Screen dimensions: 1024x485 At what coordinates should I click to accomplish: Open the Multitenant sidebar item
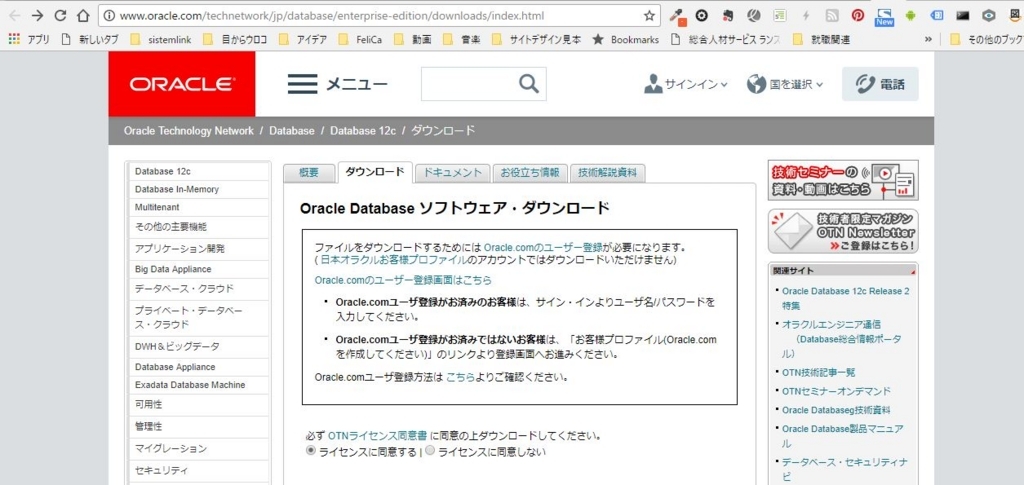coord(199,207)
